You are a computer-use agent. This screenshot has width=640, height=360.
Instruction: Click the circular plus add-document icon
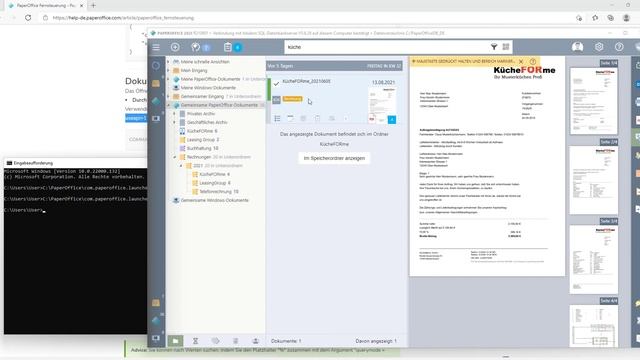175,47
